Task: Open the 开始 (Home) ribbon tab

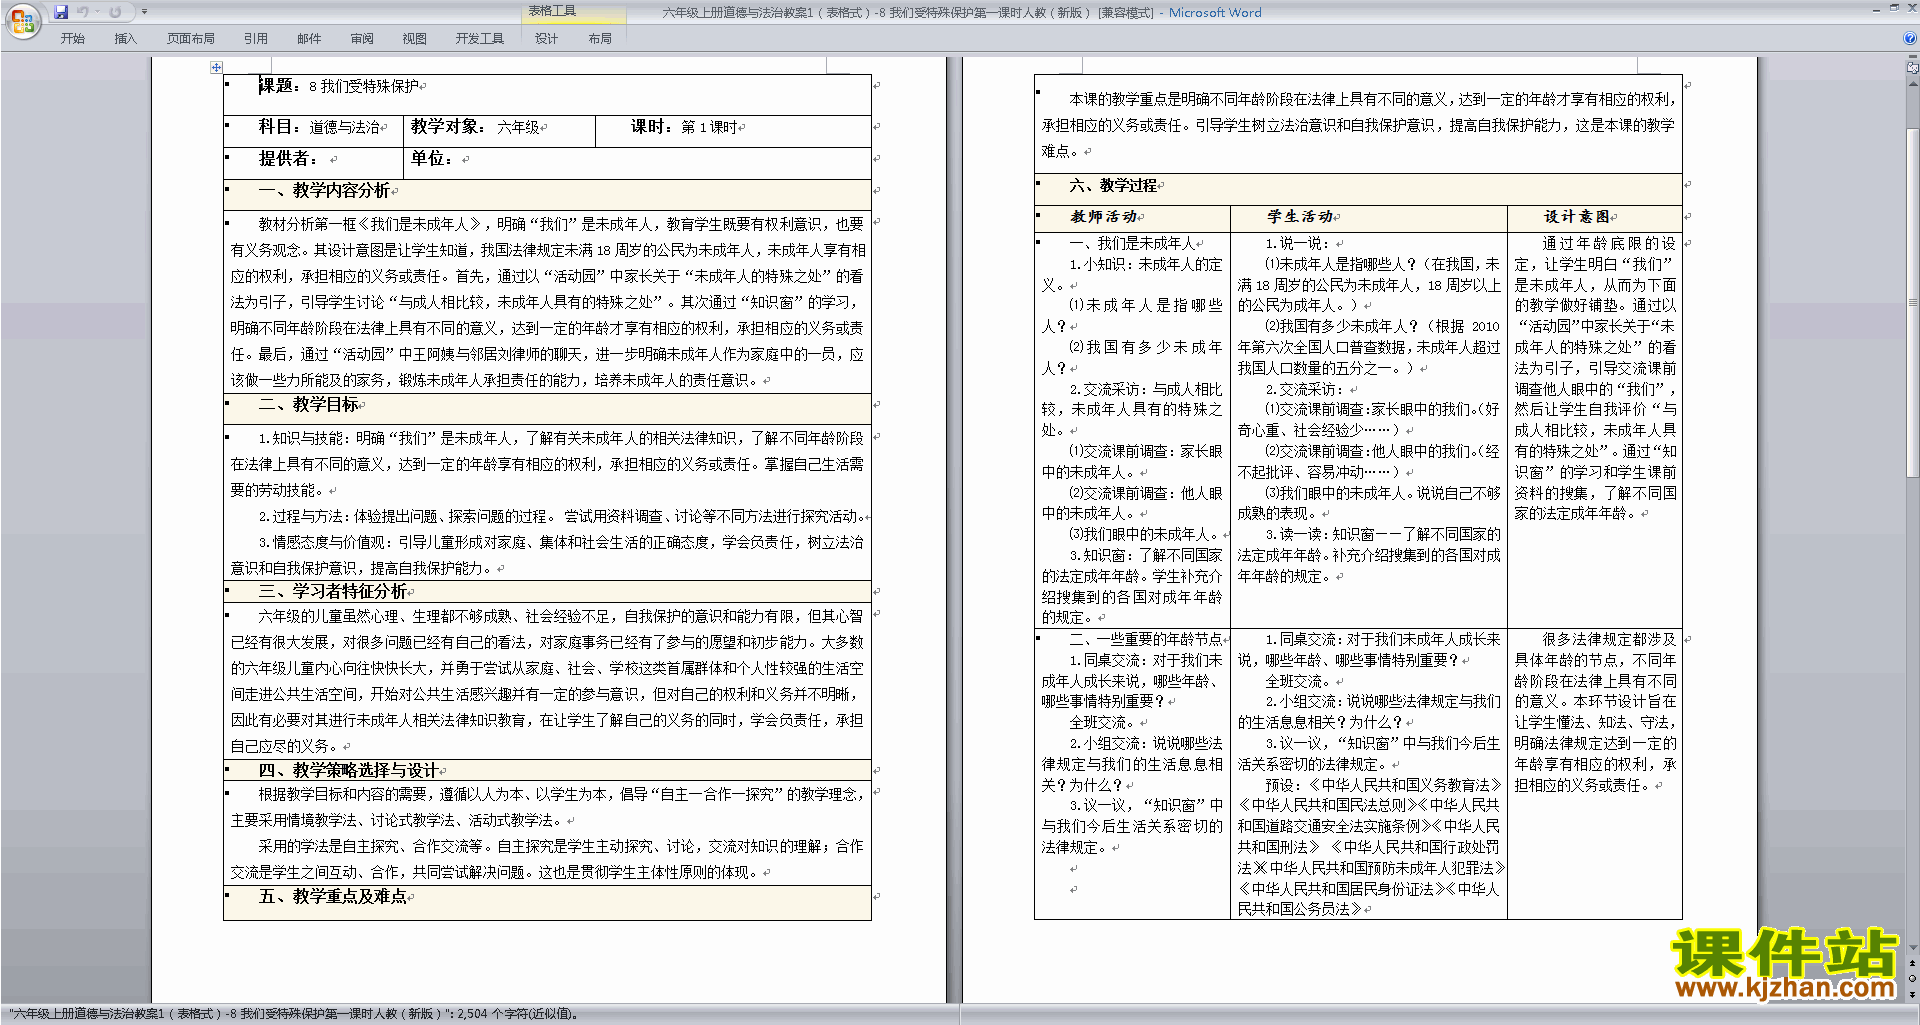Action: [73, 39]
